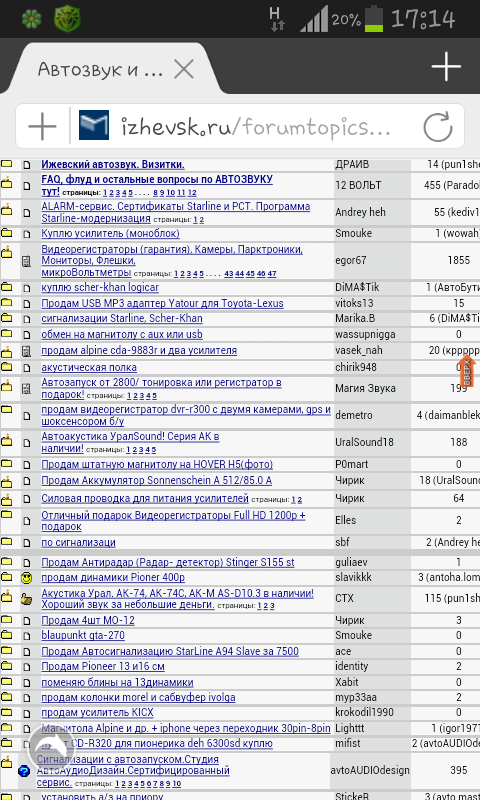Click folder icon of Куплю усилитель (моноблок) row
The width and height of the screenshot is (480, 800).
pos(6,233)
